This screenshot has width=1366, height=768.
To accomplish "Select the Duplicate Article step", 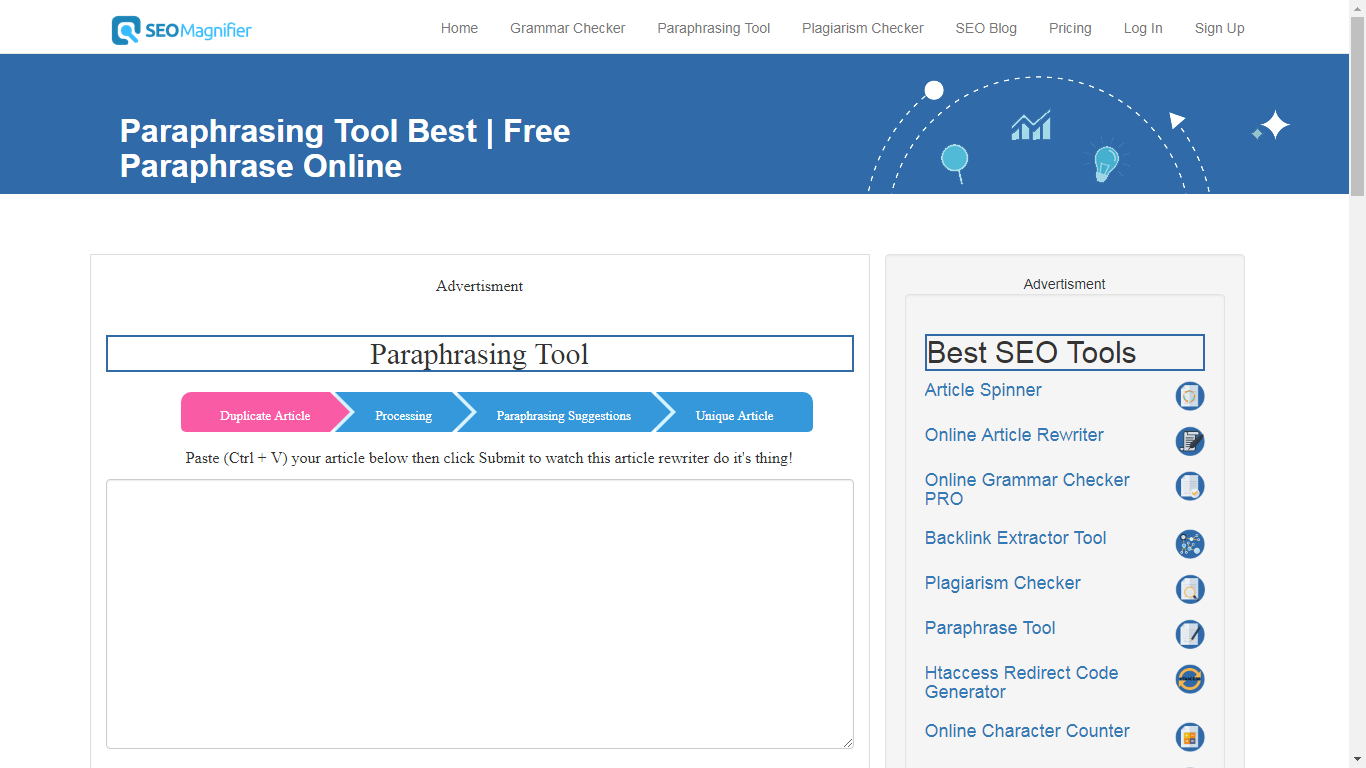I will (265, 412).
